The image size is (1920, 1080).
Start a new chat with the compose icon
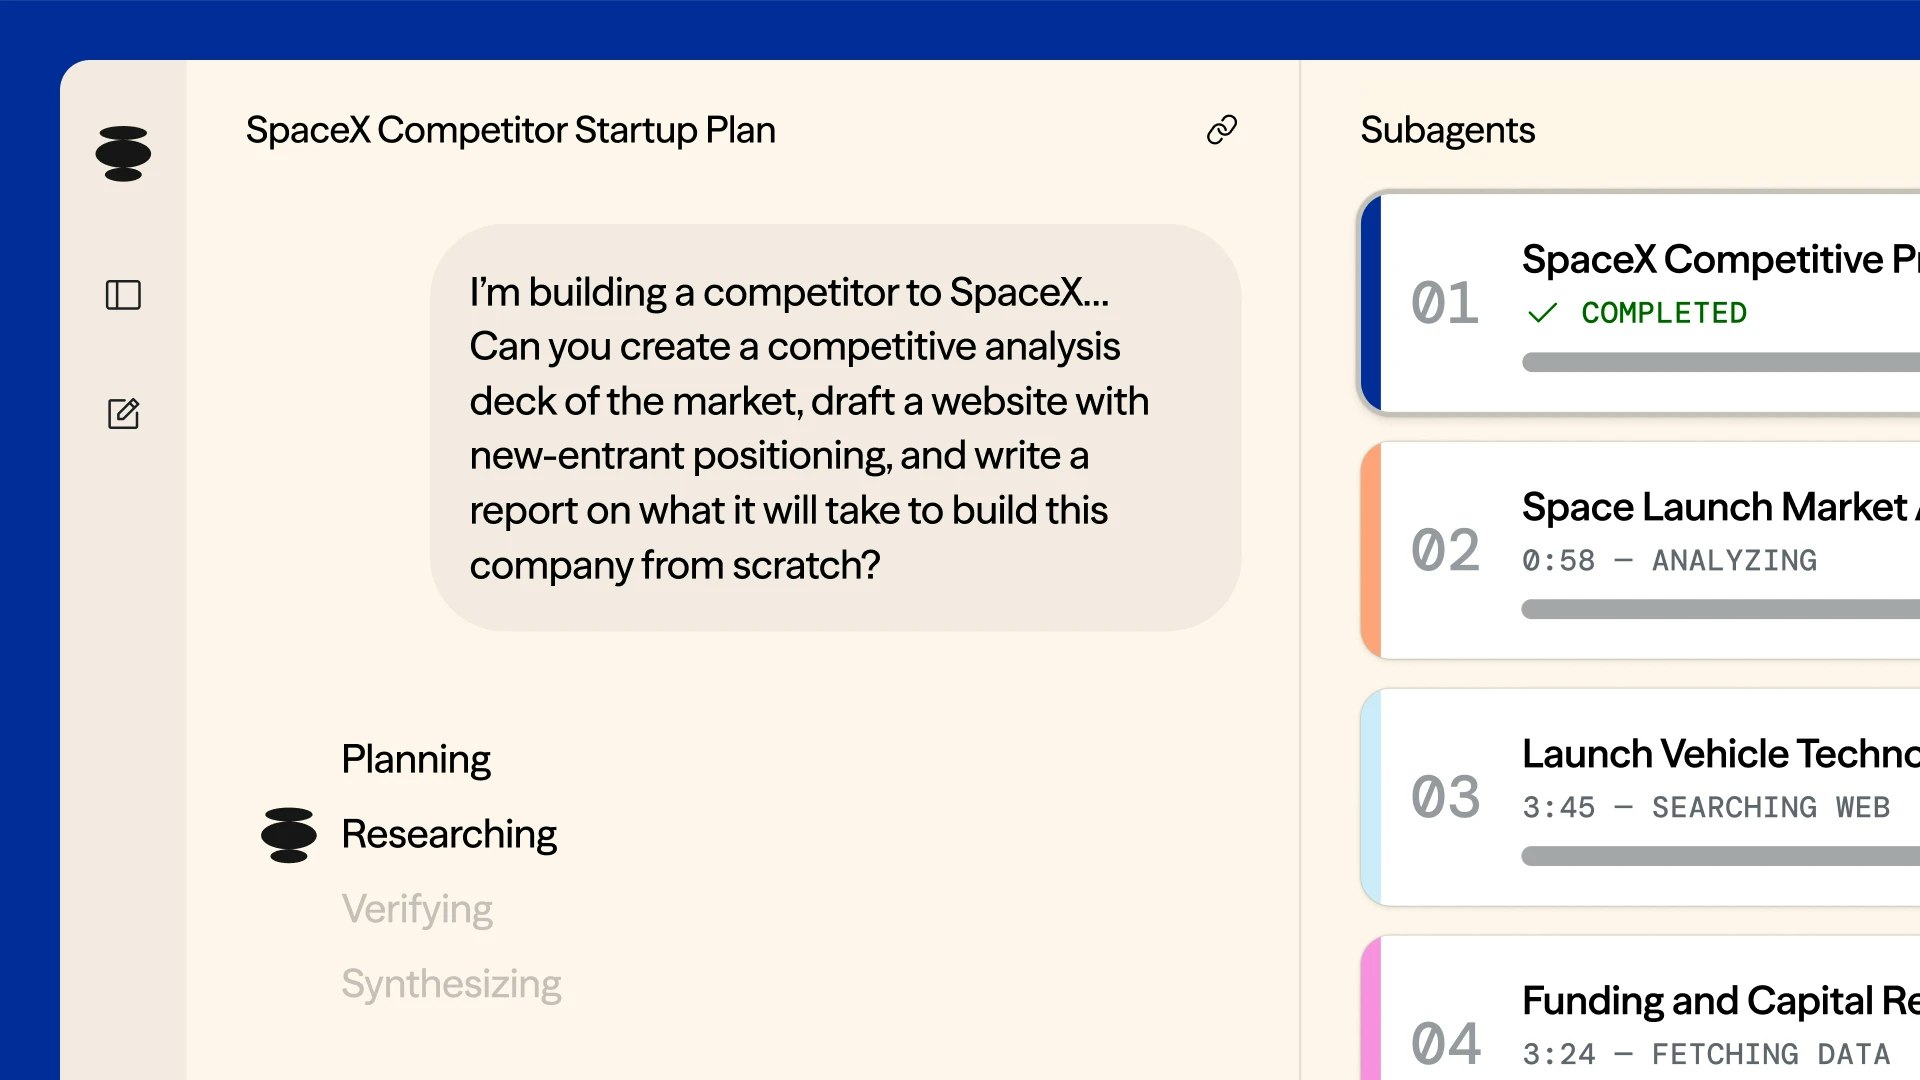point(123,413)
